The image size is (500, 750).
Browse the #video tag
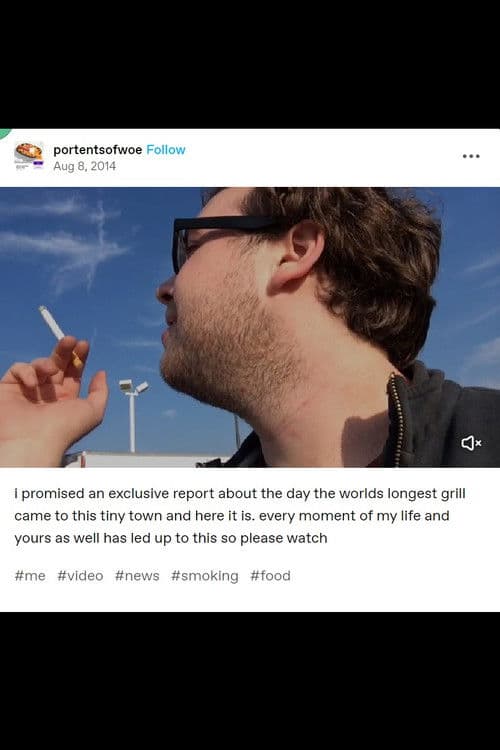click(80, 575)
